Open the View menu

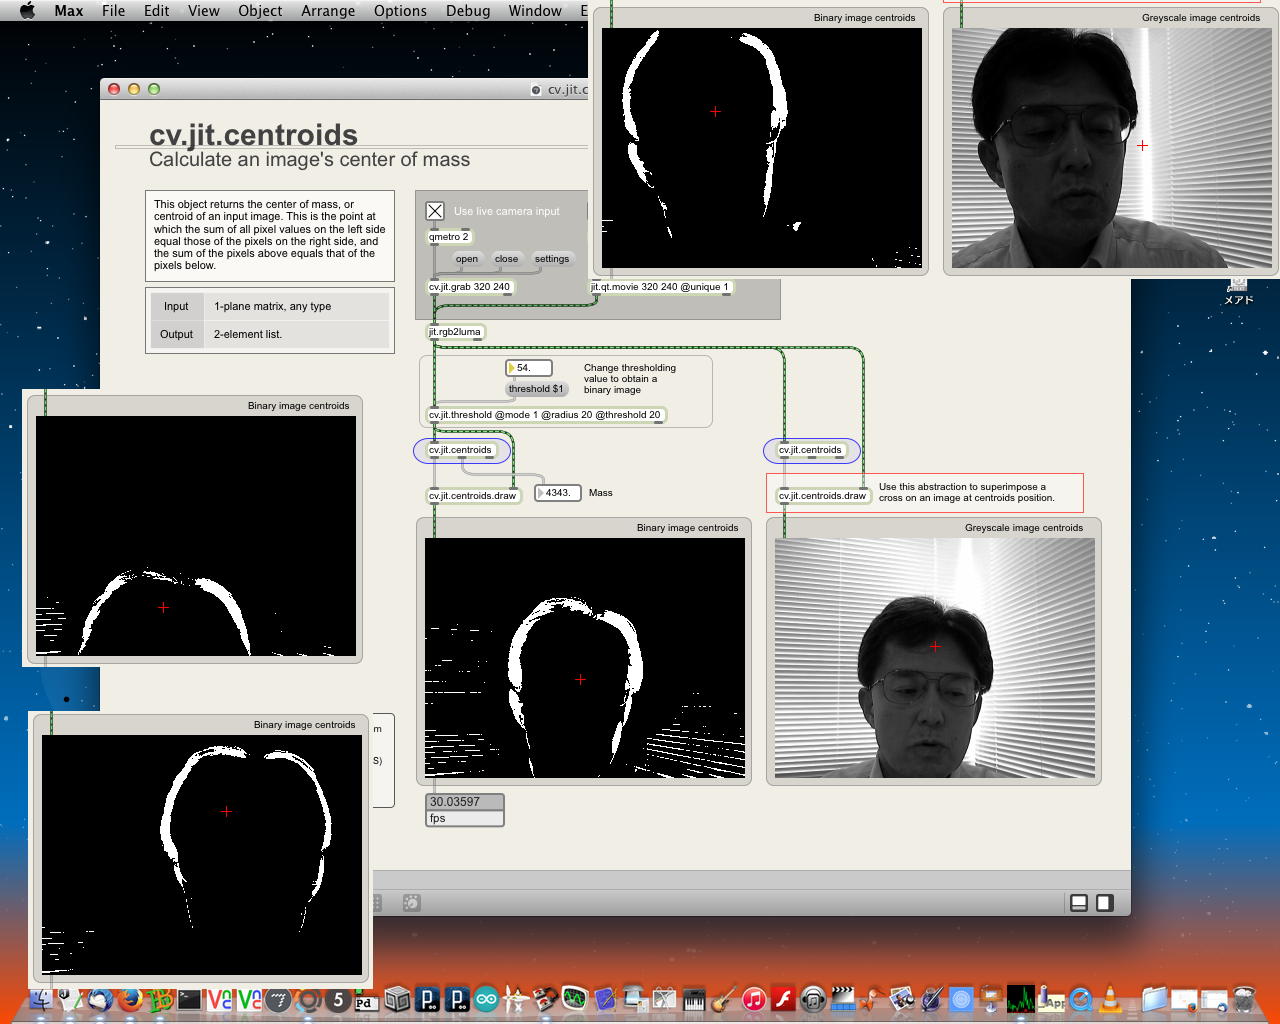(x=204, y=10)
